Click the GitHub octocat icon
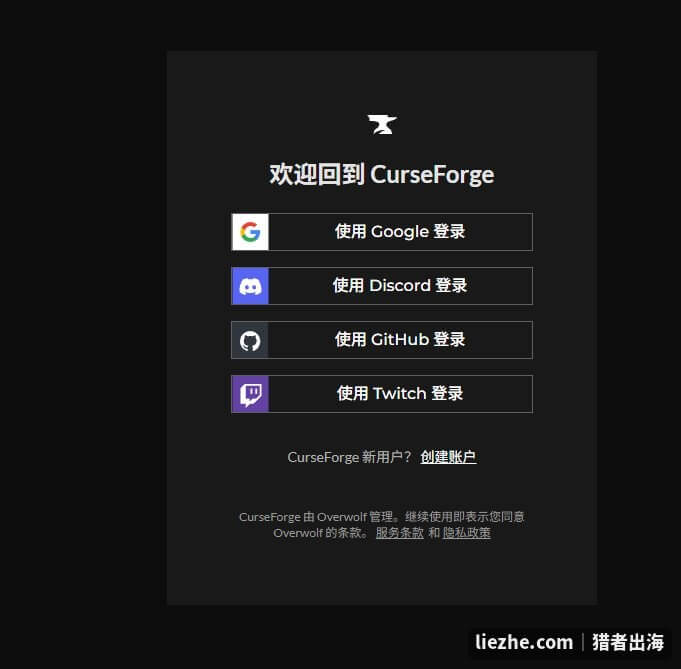This screenshot has height=669, width=681. pos(250,340)
